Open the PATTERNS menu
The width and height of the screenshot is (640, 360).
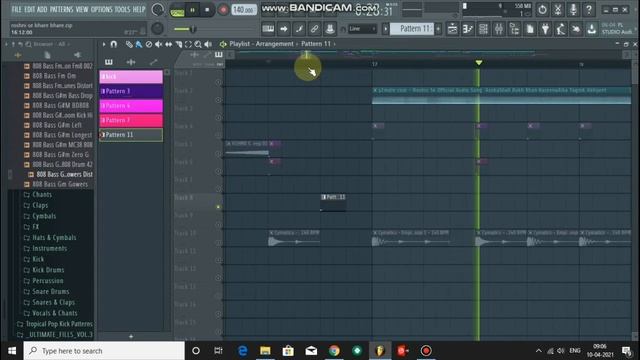click(x=61, y=9)
